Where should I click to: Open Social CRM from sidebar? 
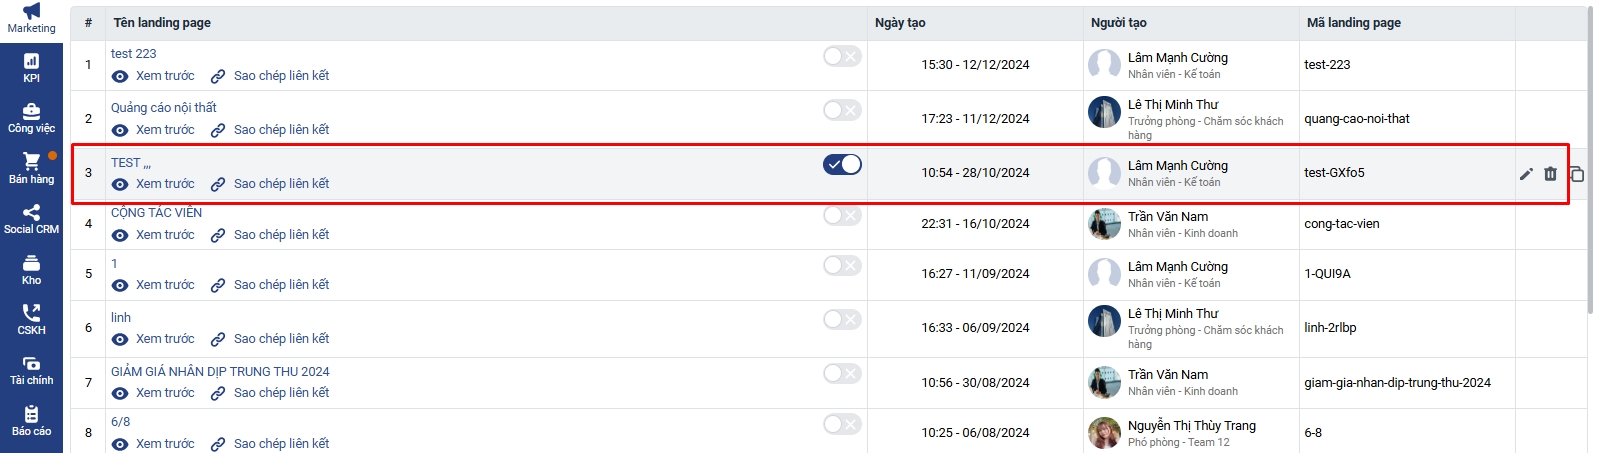(x=31, y=218)
